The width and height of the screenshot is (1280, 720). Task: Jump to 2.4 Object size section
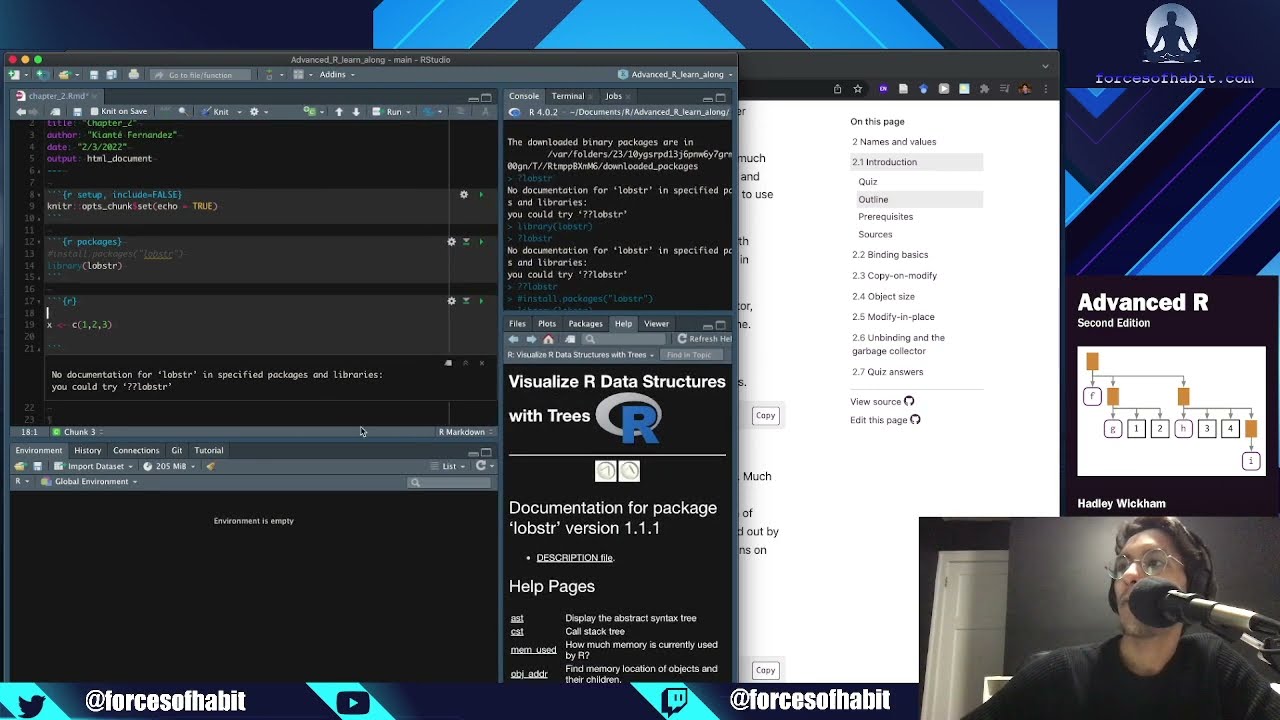click(883, 297)
